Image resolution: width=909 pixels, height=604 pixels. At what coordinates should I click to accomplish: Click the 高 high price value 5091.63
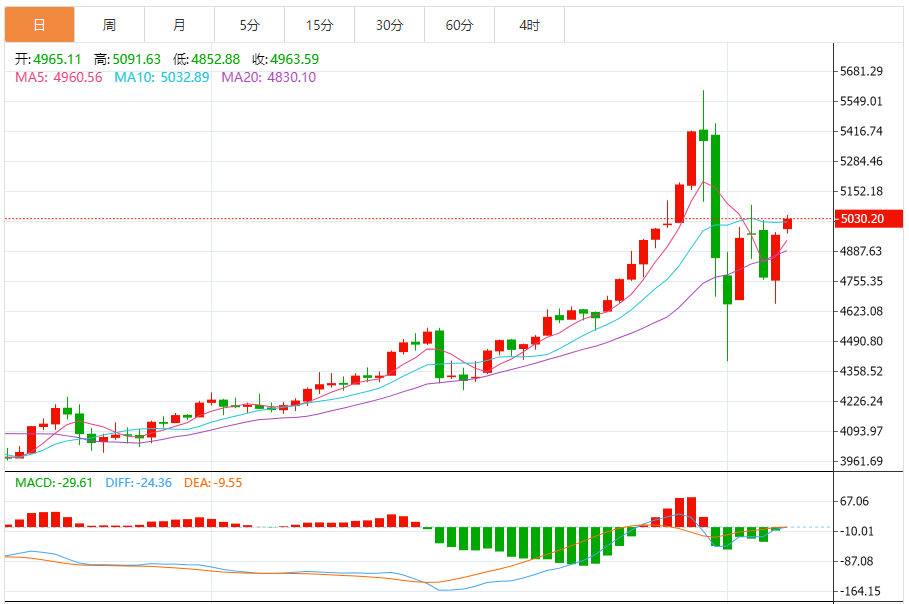[x=136, y=59]
